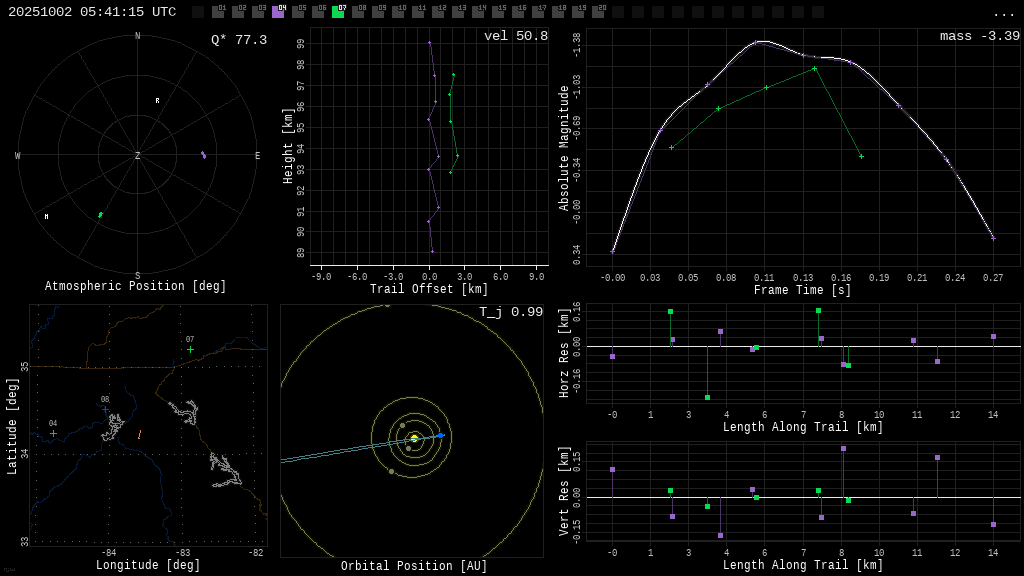Click the purple meteor marker near East

pos(203,155)
